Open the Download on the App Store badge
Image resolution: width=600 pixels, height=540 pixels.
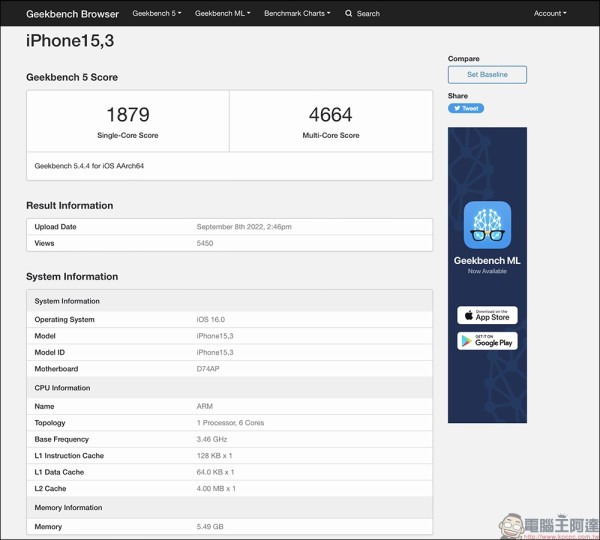[x=487, y=315]
